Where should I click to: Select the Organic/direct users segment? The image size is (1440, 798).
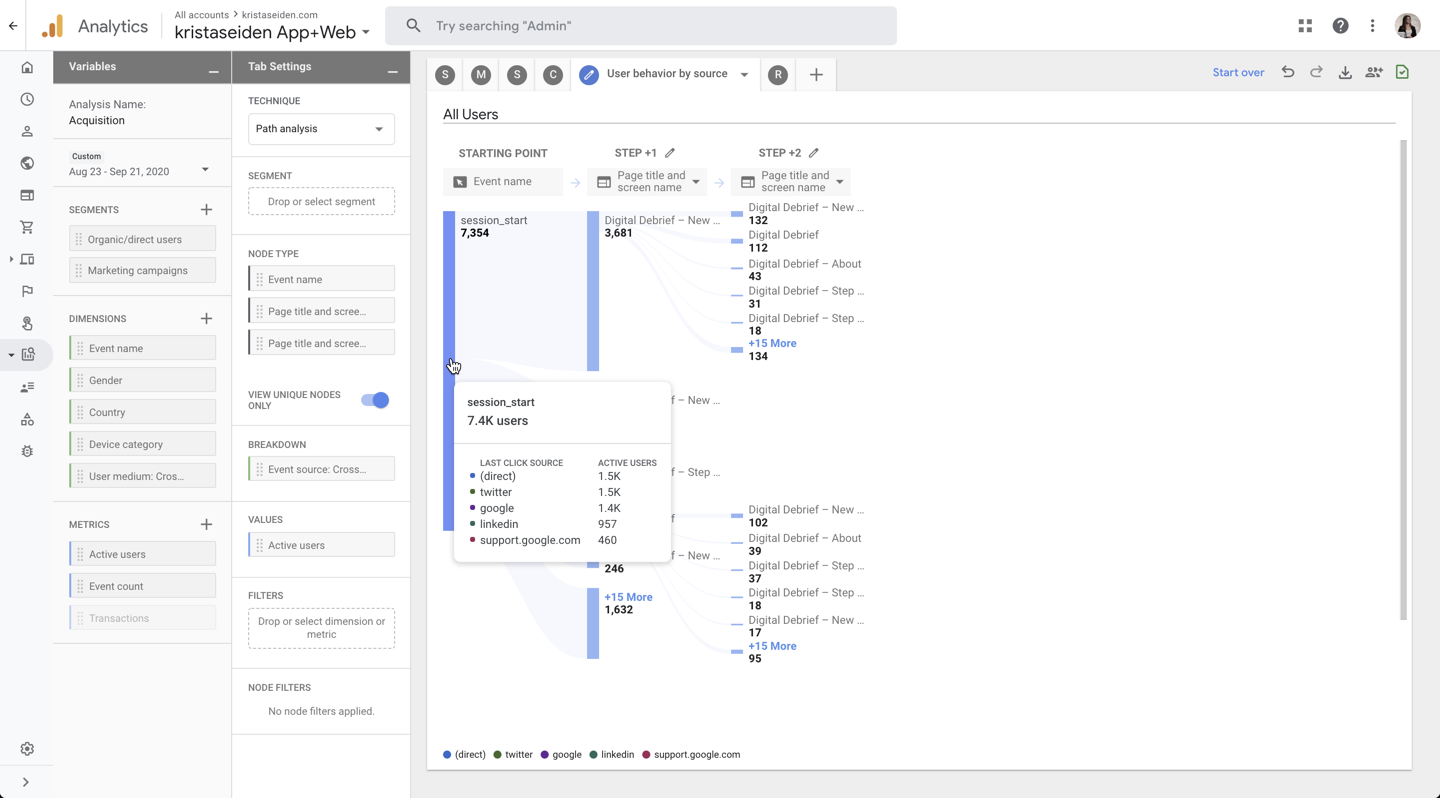(142, 239)
